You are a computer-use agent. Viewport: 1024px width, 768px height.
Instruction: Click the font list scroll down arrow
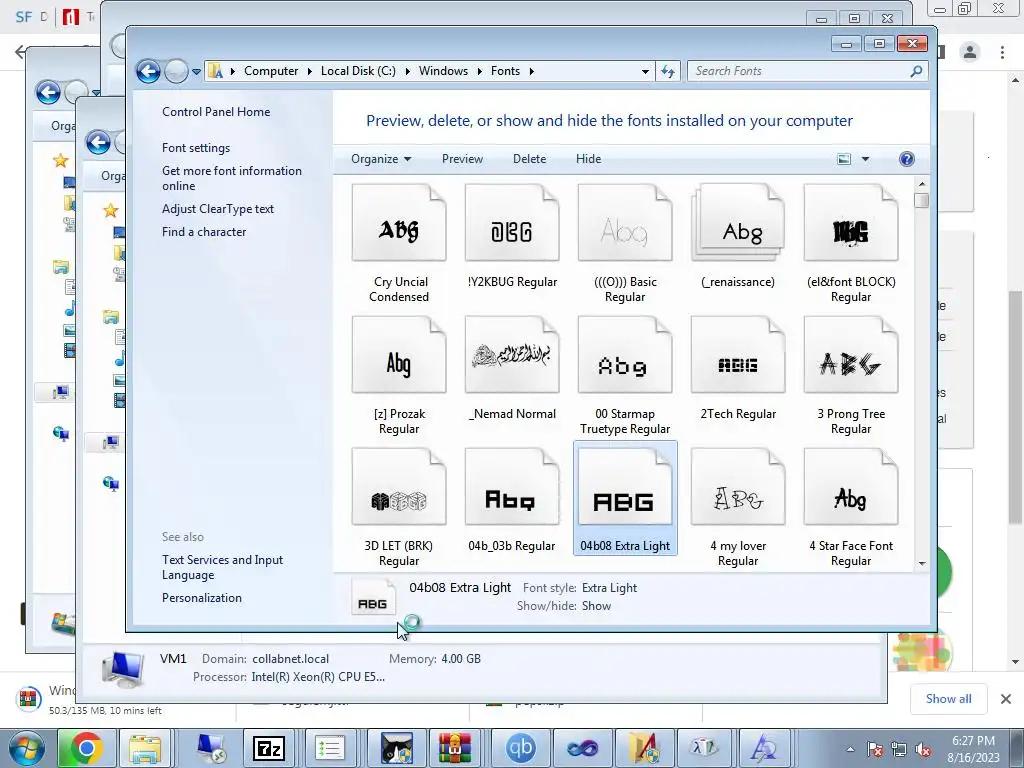pyautogui.click(x=921, y=563)
